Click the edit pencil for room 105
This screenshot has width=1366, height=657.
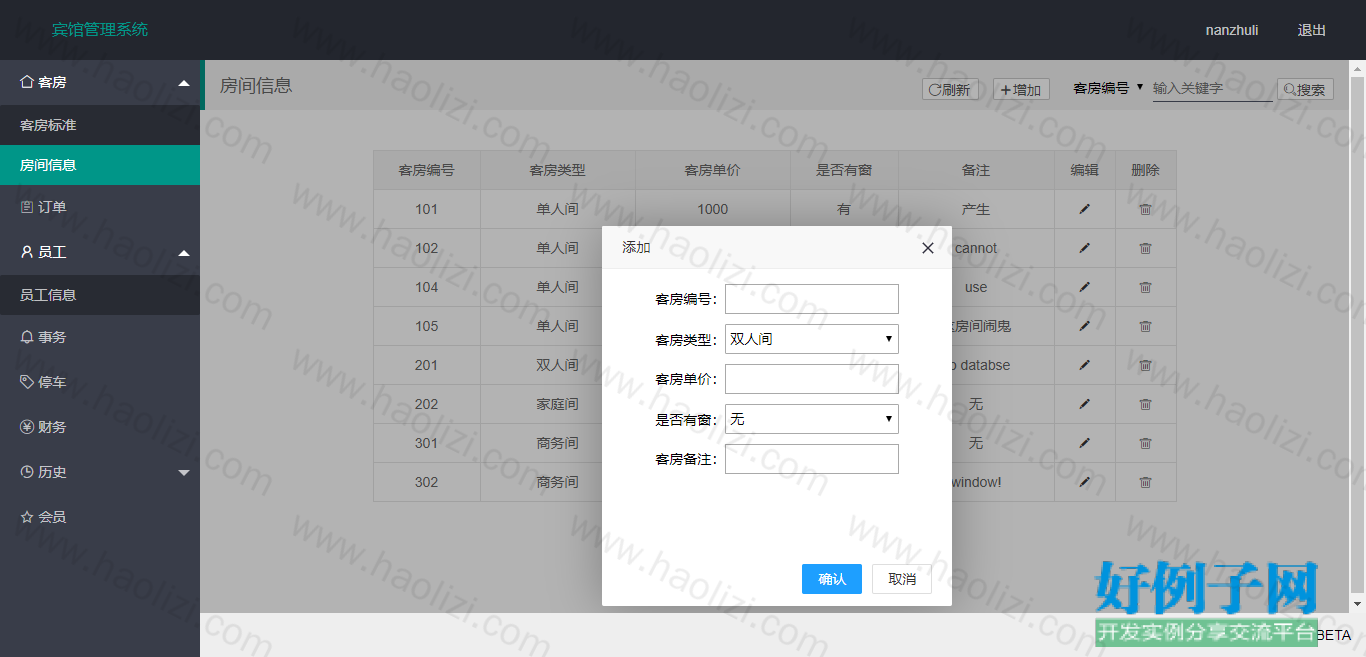(1085, 326)
